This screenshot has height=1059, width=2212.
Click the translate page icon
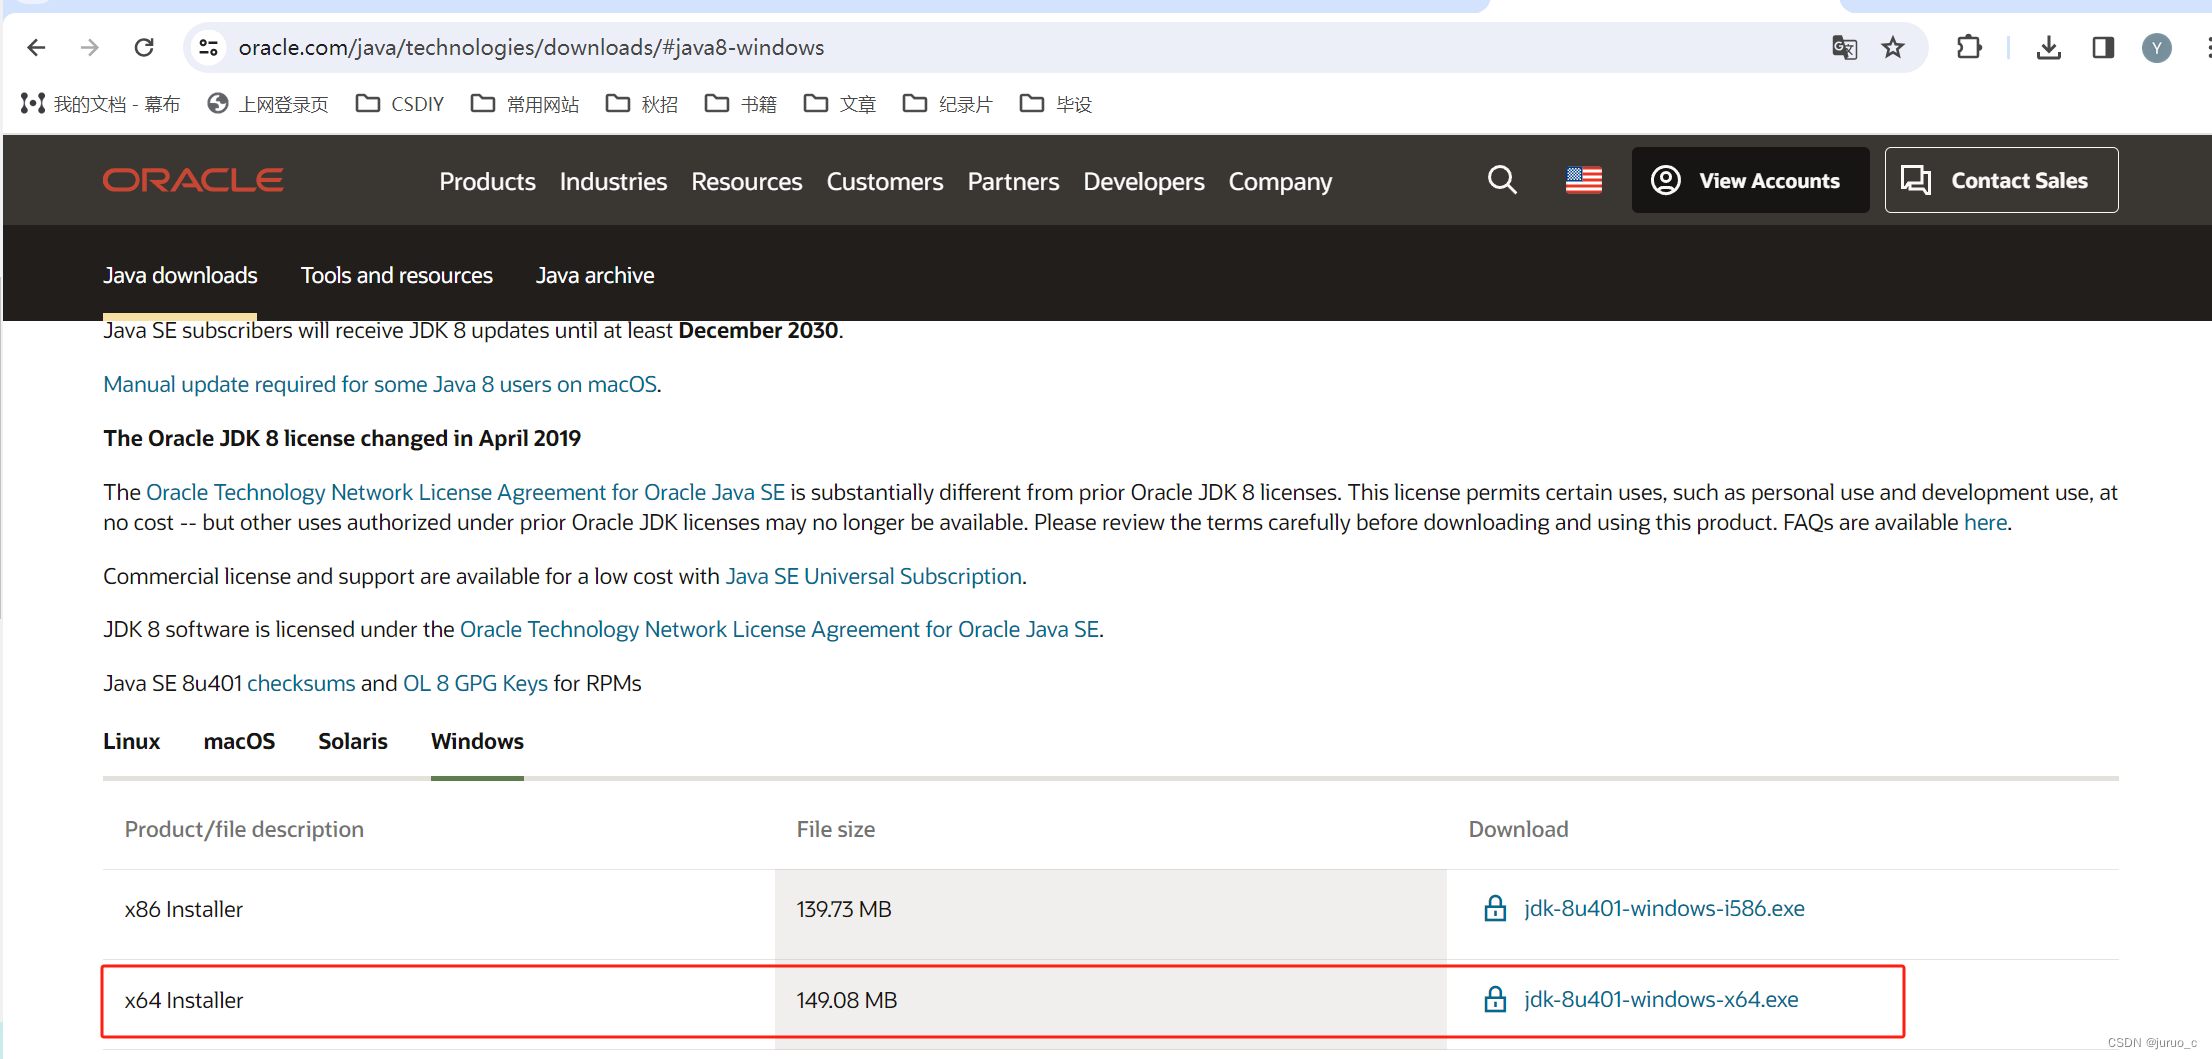[1844, 47]
